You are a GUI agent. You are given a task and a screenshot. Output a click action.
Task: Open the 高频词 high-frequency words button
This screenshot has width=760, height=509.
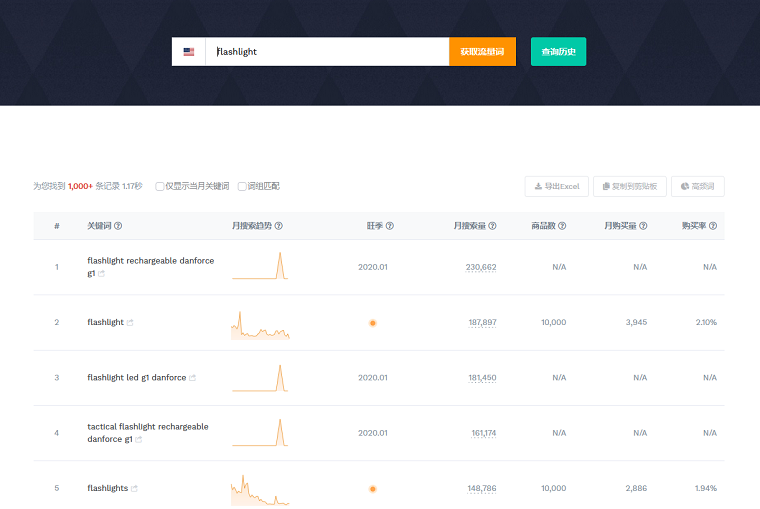tap(697, 186)
